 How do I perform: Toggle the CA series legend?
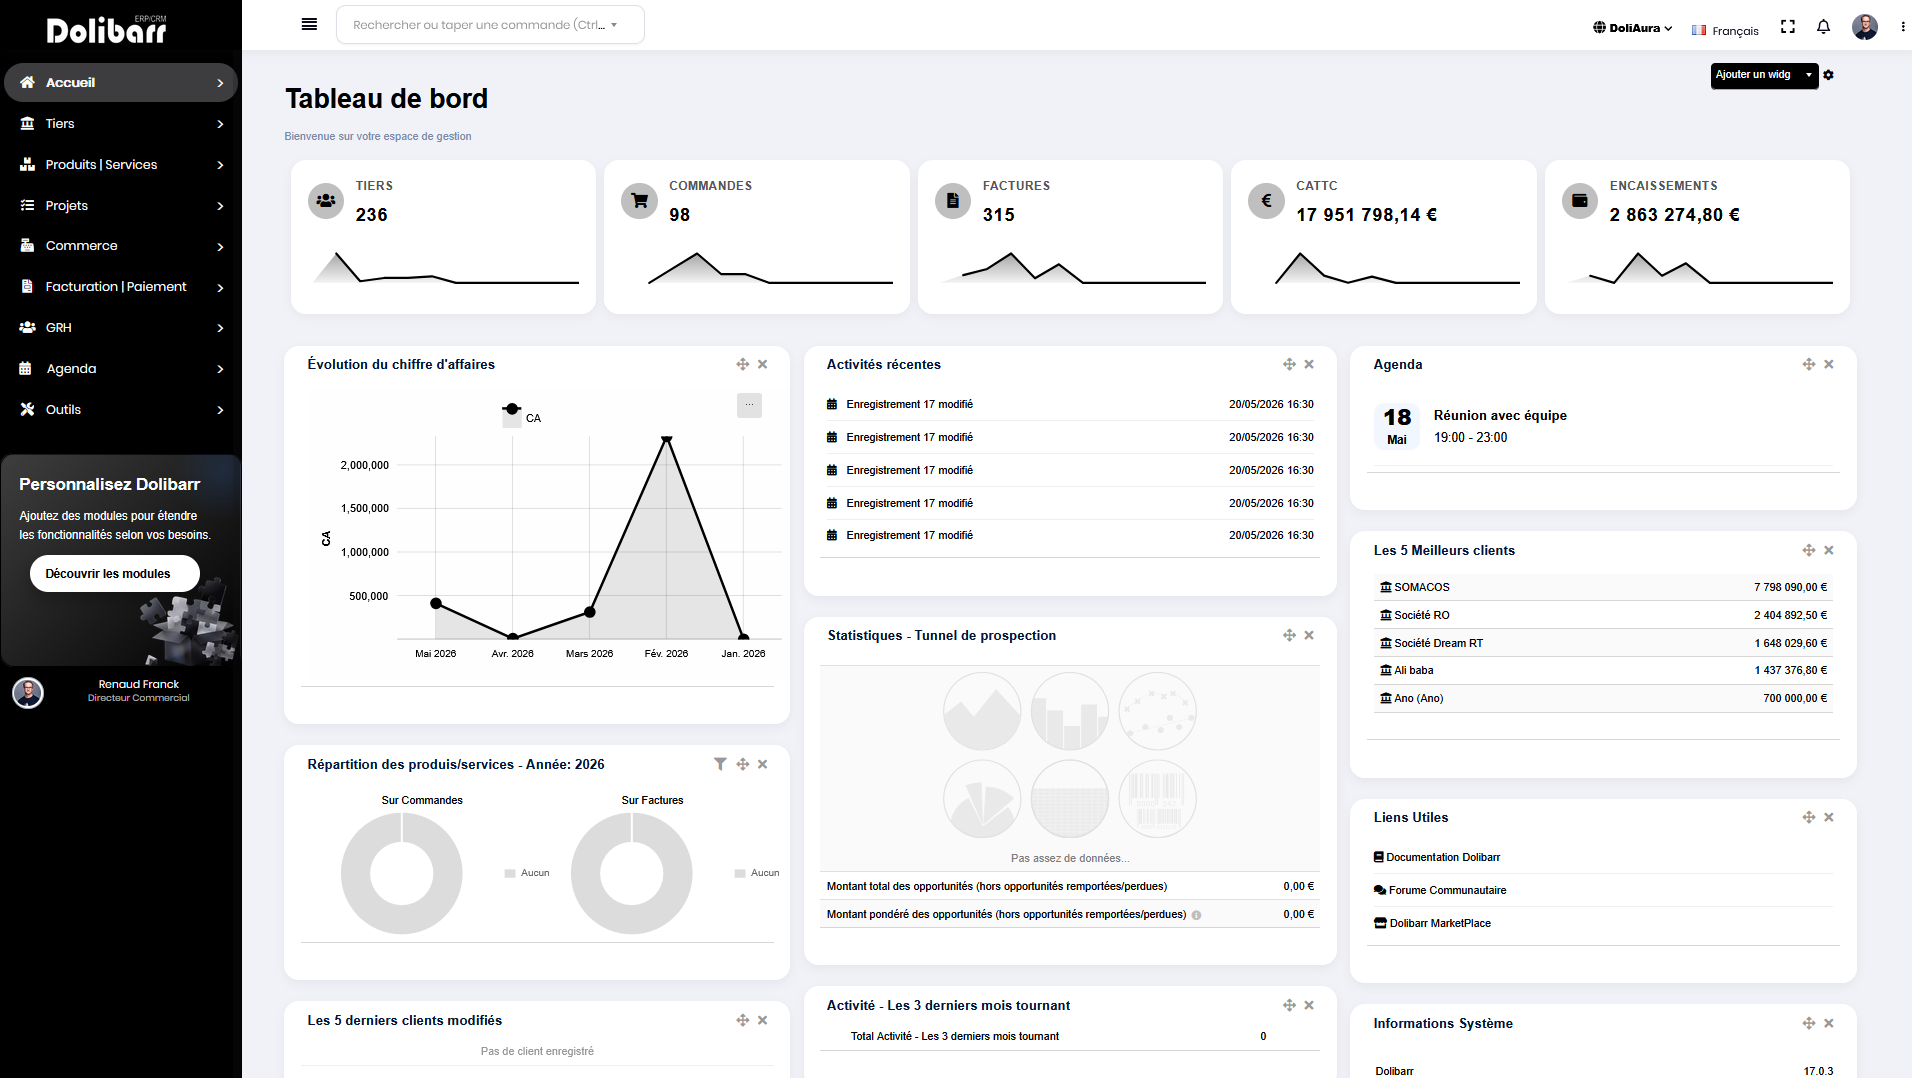521,417
